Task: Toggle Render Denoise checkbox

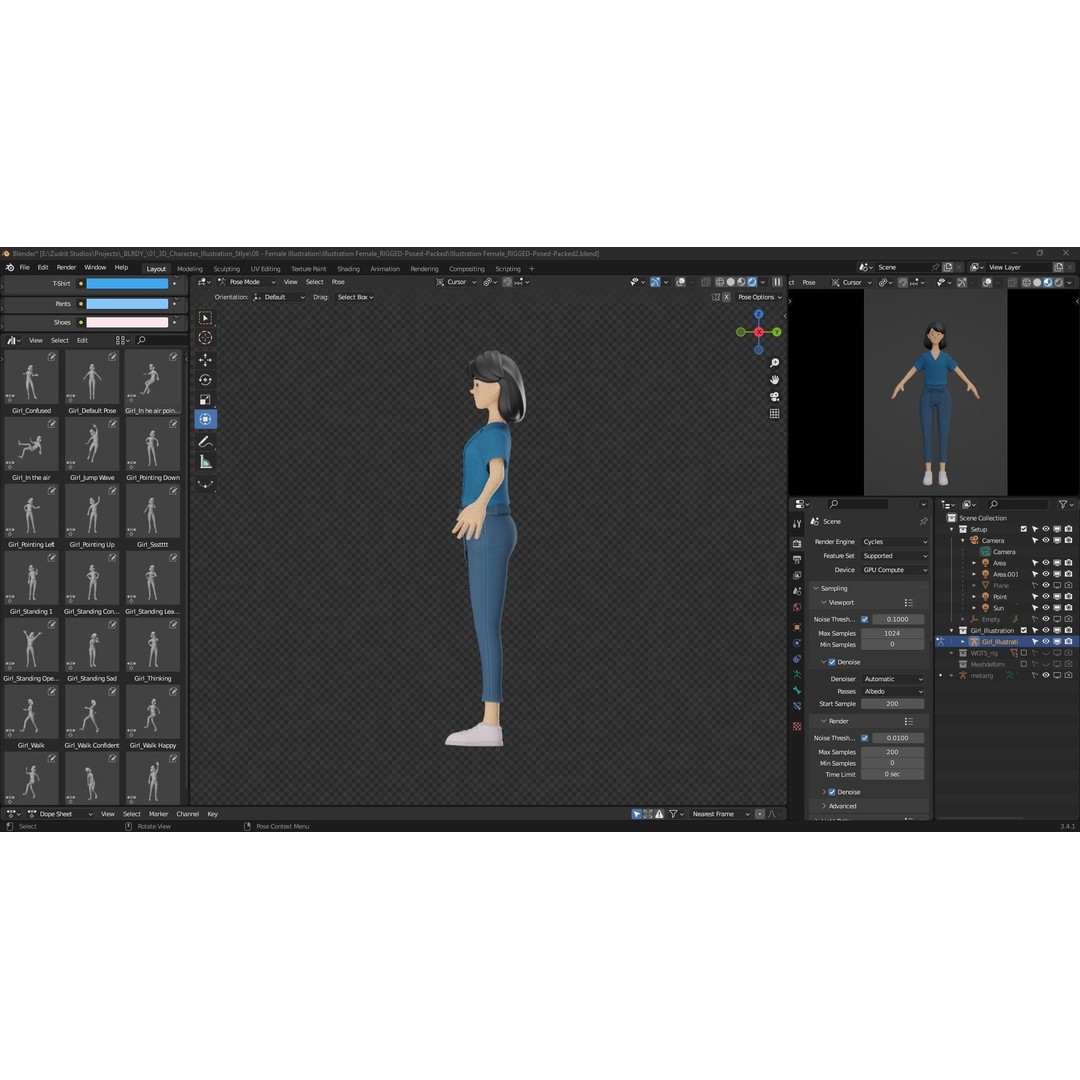Action: (x=832, y=792)
